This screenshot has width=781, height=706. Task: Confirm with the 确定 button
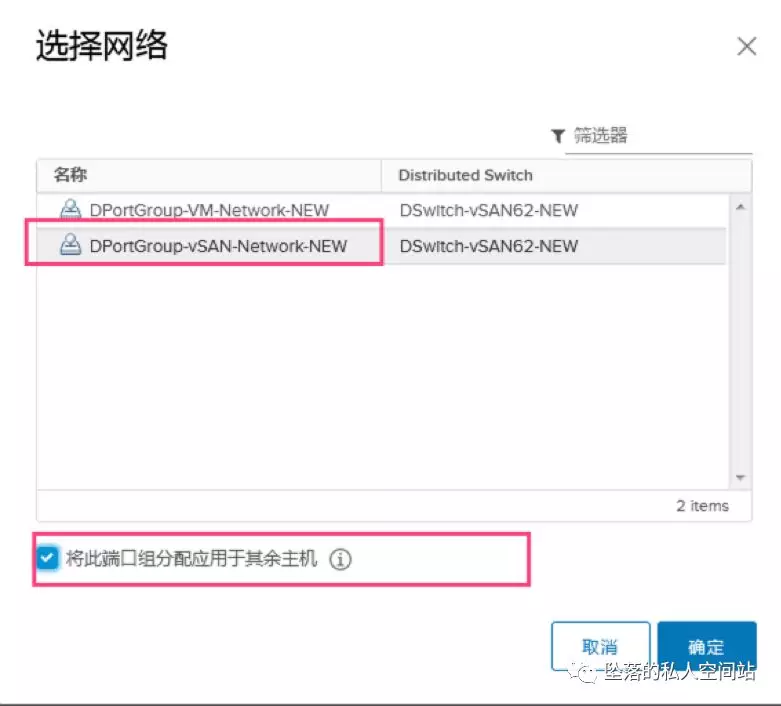pyautogui.click(x=707, y=646)
